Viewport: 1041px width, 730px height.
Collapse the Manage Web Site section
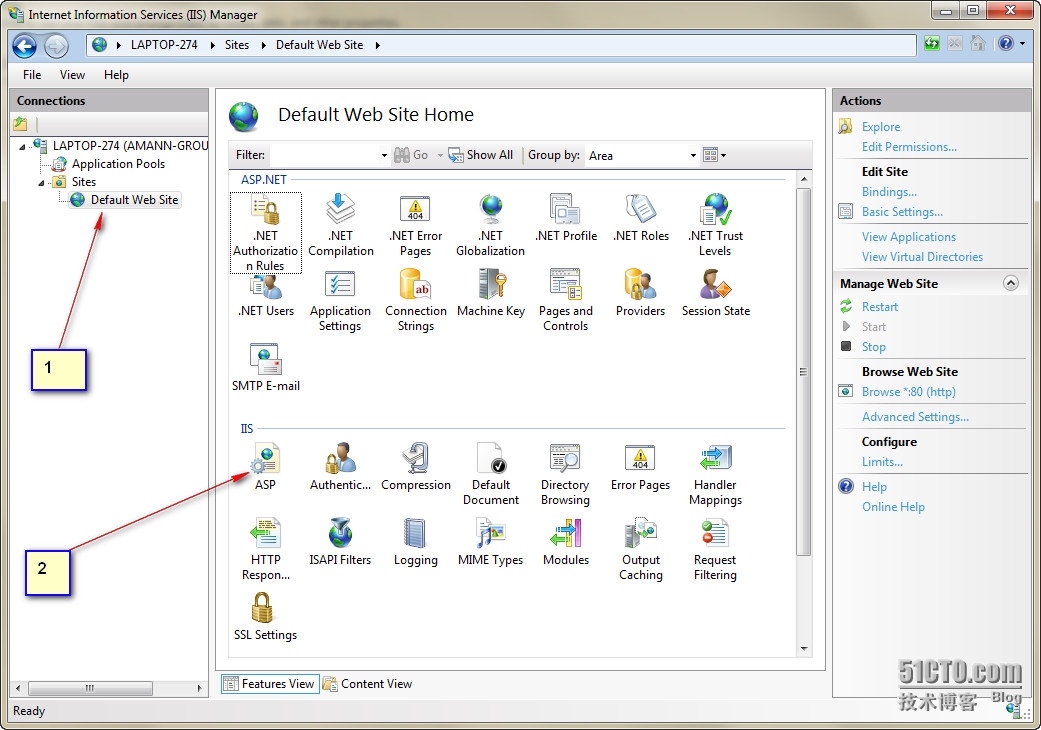(x=1010, y=283)
